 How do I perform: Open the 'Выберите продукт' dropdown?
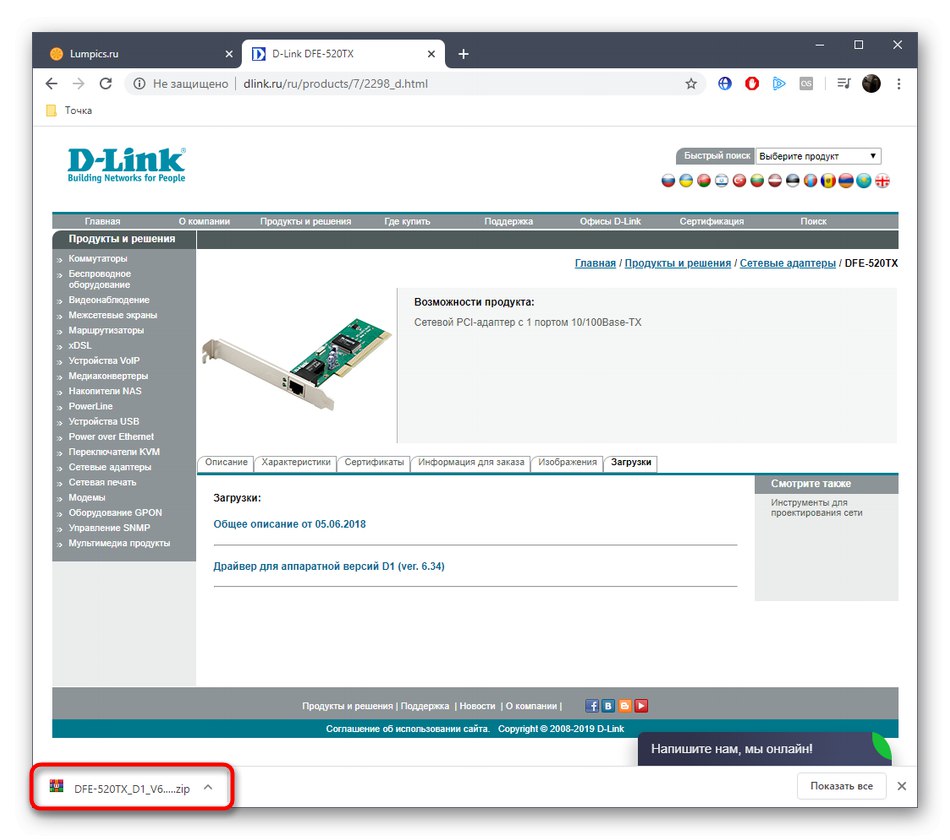coord(818,156)
